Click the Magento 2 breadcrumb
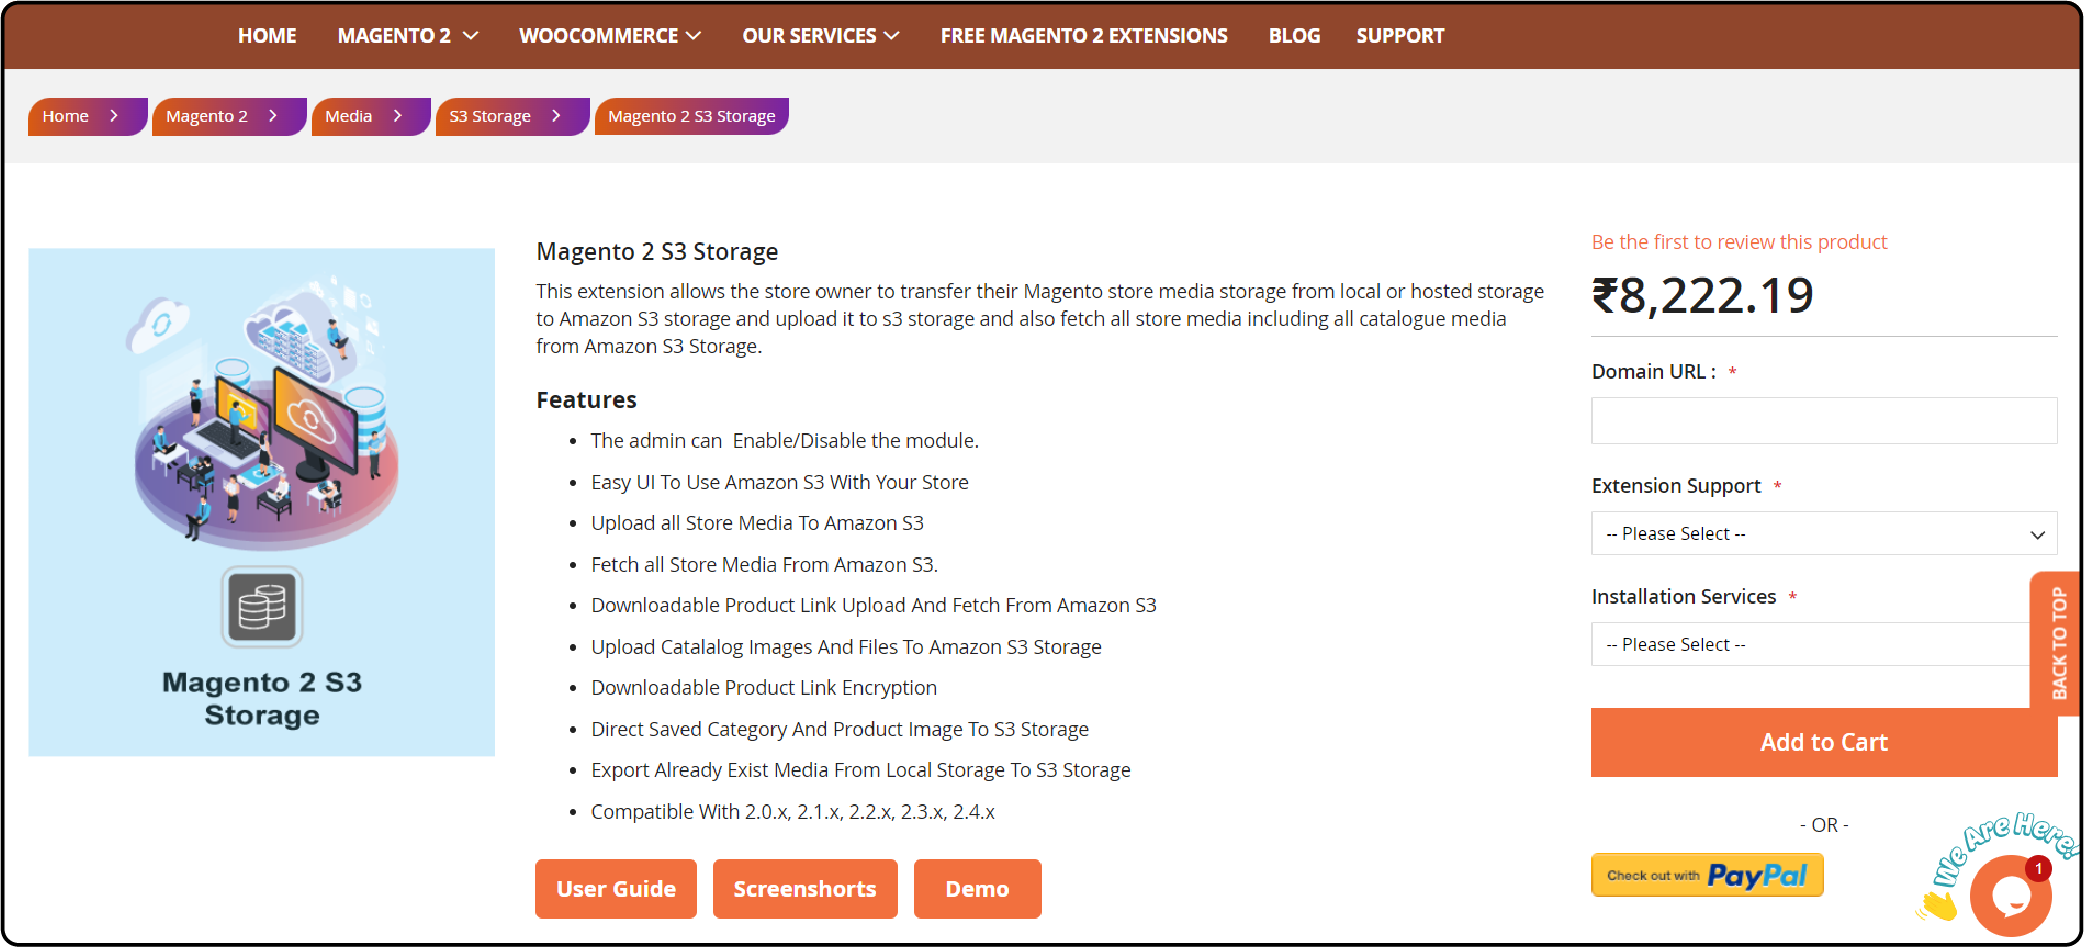Viewport: 2084px width, 947px height. tap(228, 116)
